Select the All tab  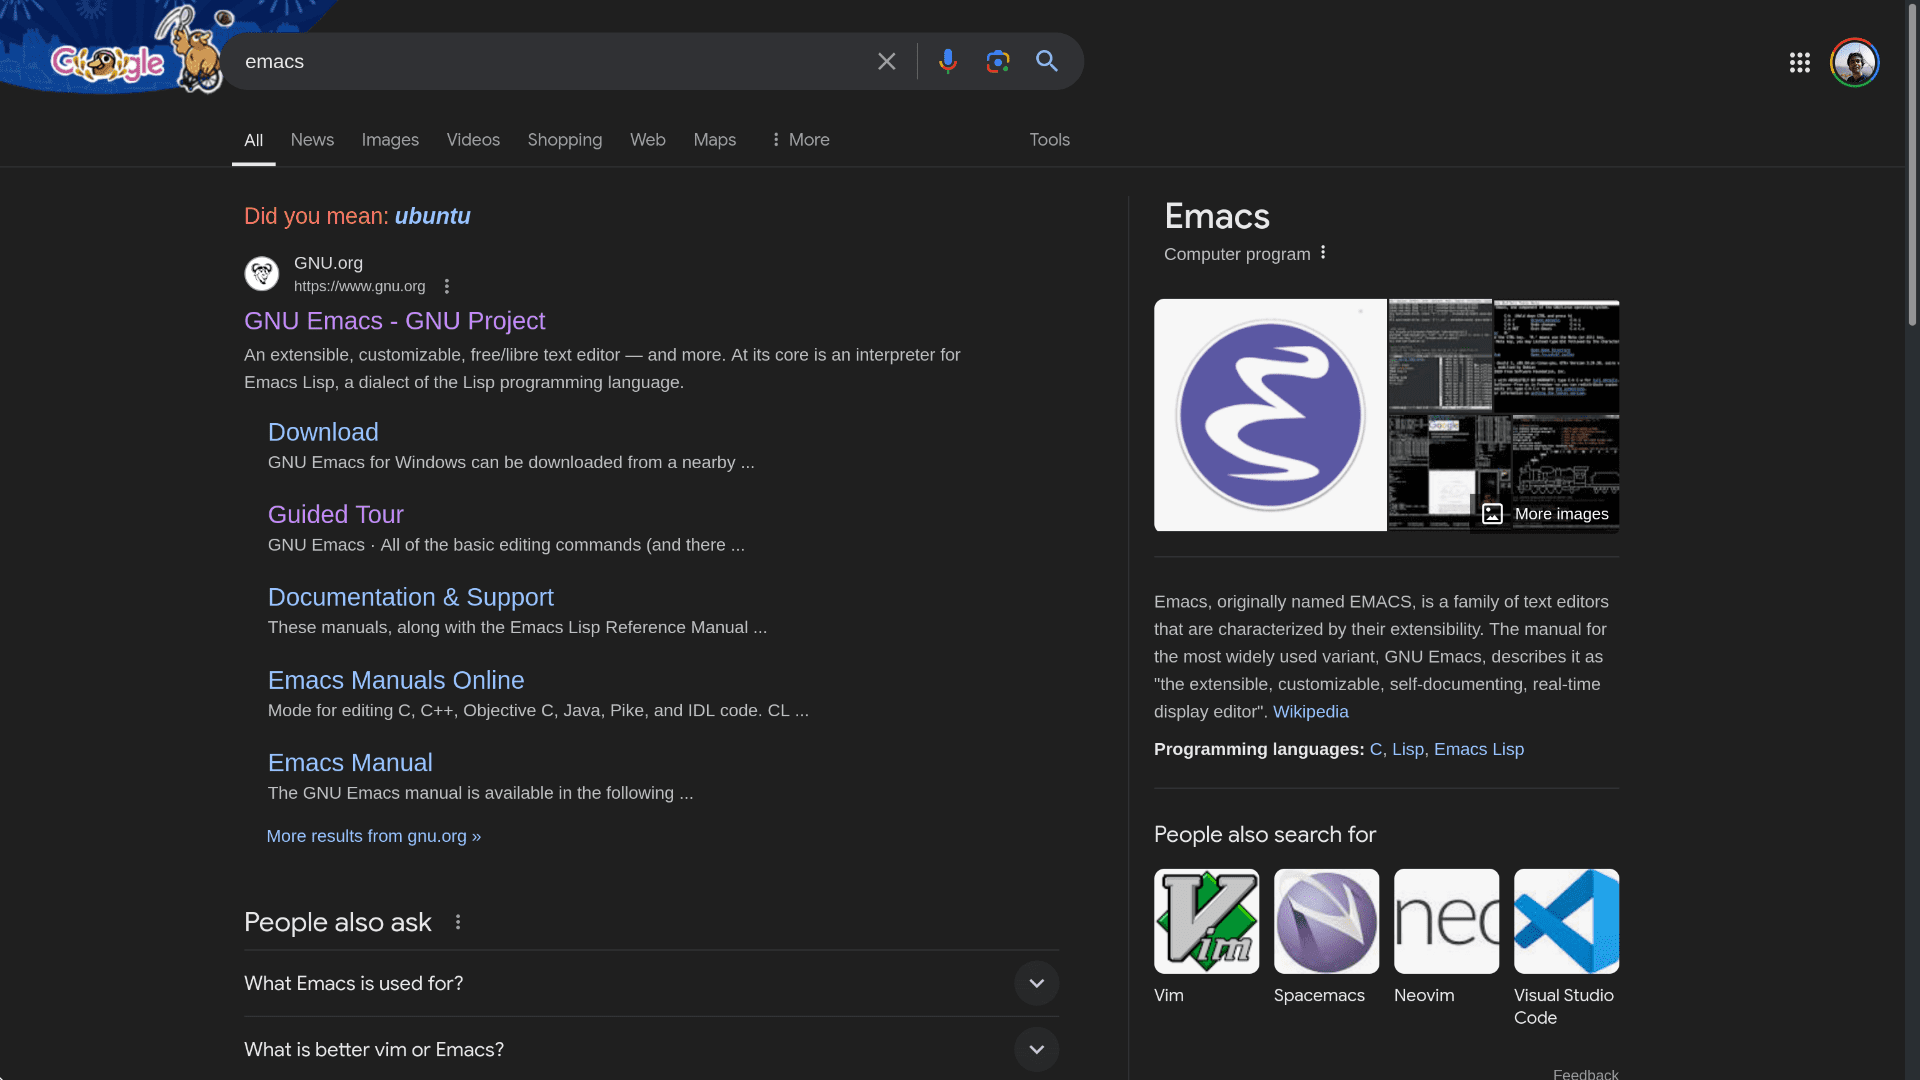click(x=254, y=141)
